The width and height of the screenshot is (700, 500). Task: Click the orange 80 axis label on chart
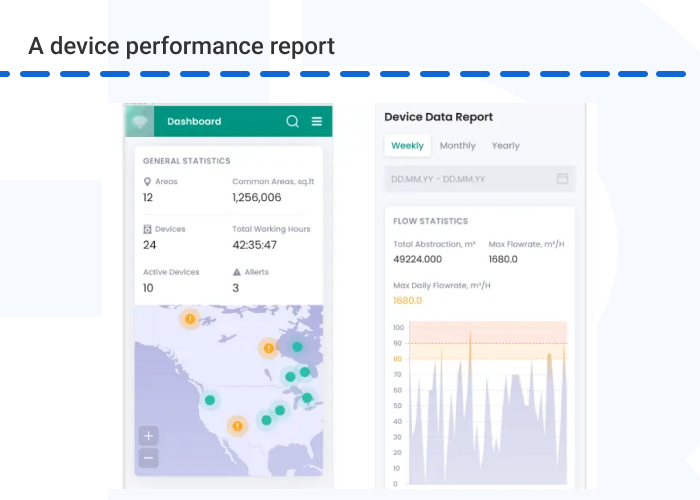pyautogui.click(x=397, y=359)
